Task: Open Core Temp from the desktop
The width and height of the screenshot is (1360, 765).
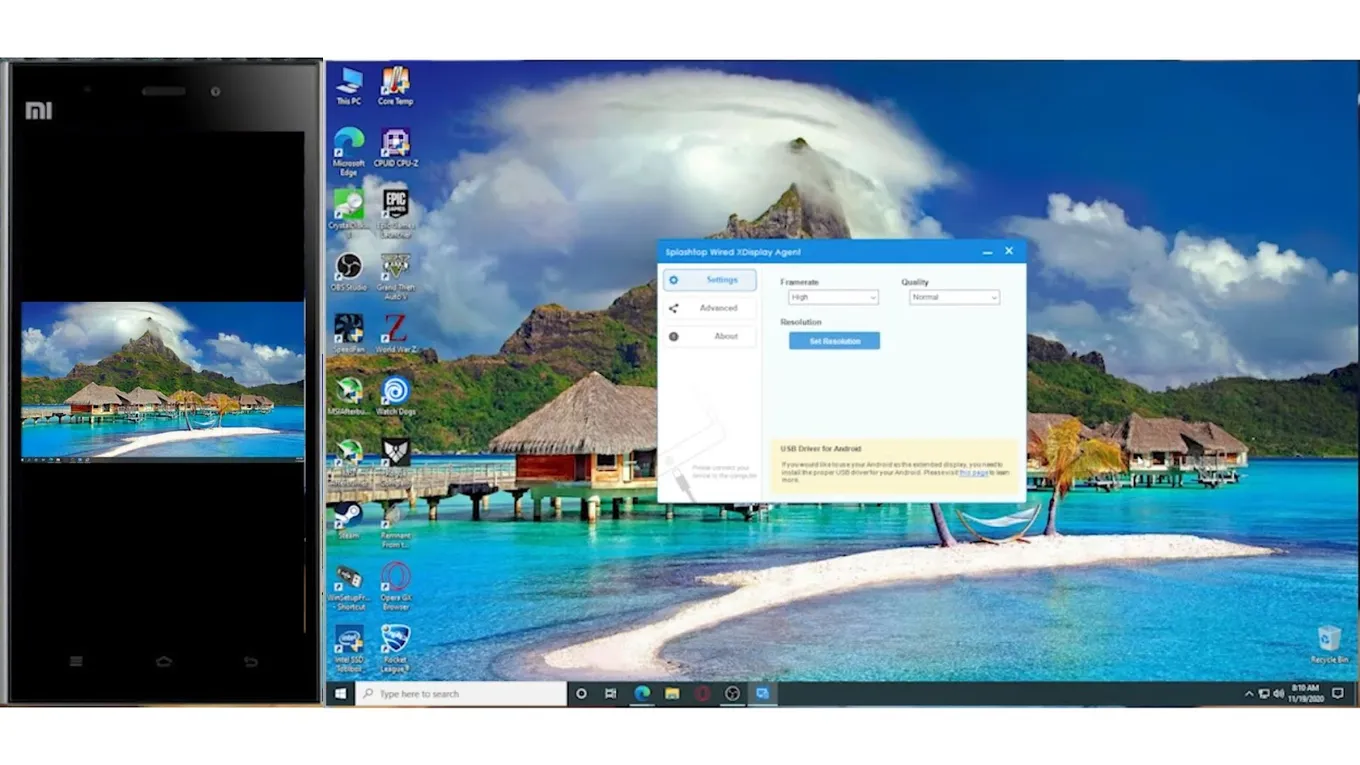Action: pos(394,80)
